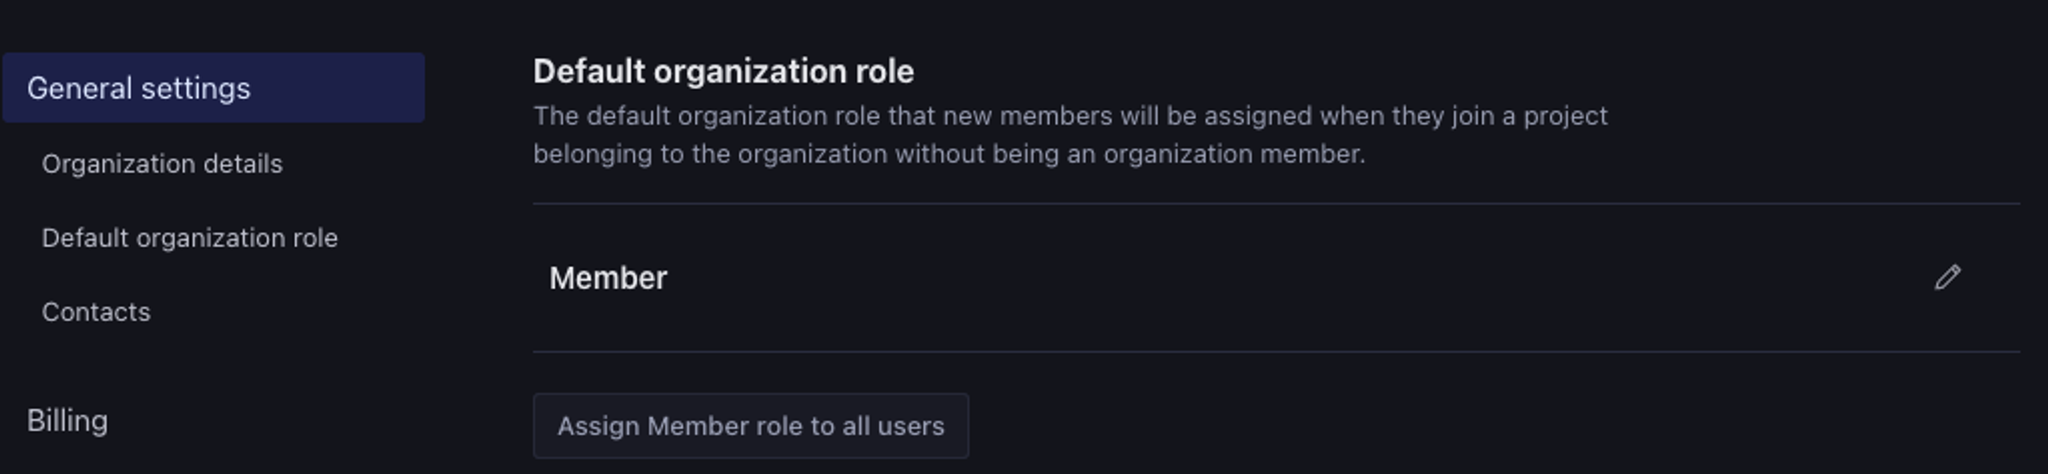The width and height of the screenshot is (2048, 474).
Task: Jump to Contacts under General settings
Action: tap(96, 312)
